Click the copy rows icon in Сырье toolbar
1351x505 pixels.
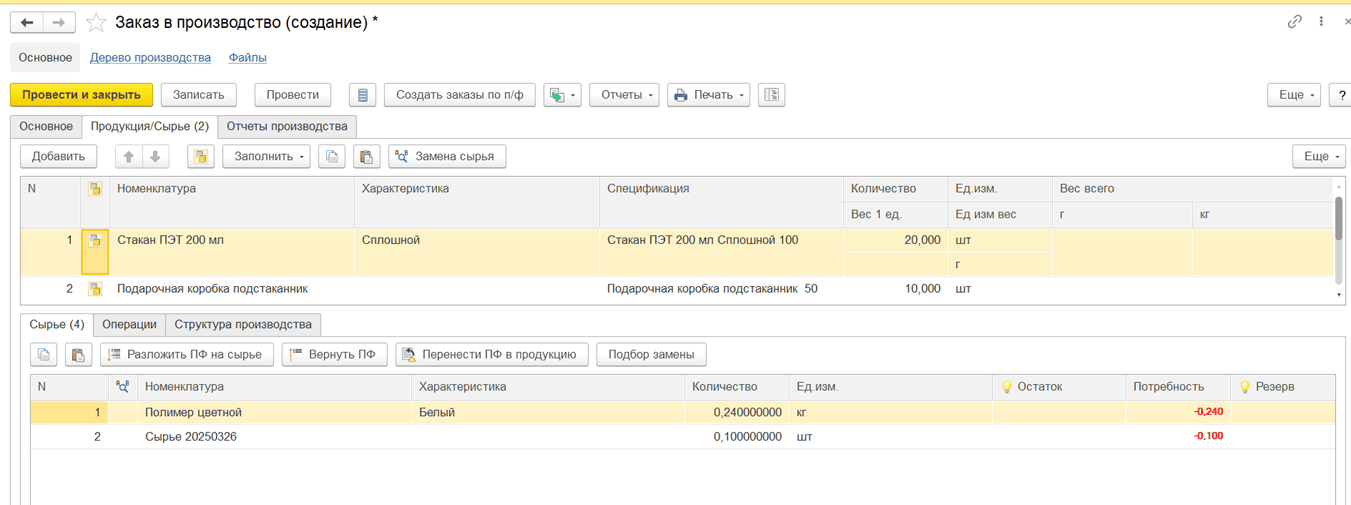tap(44, 354)
